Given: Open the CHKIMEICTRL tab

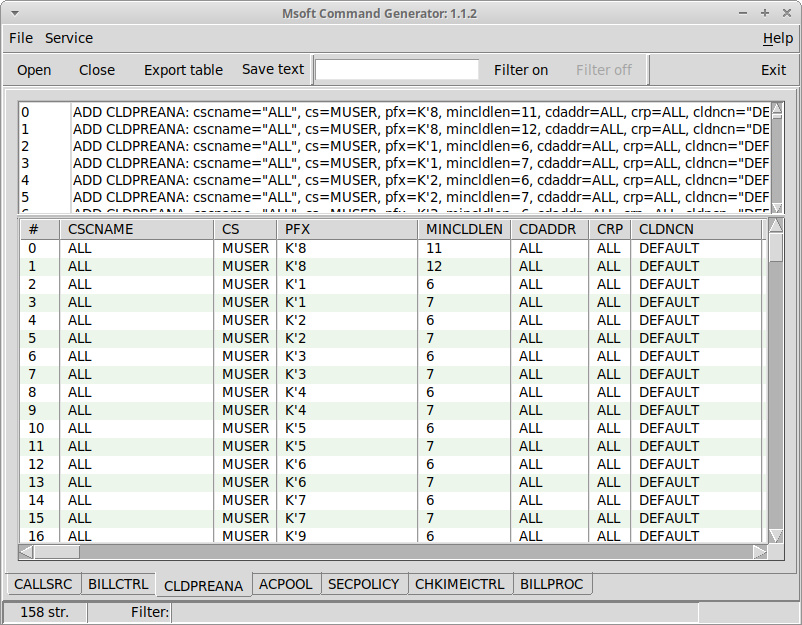Looking at the screenshot, I should (x=459, y=584).
